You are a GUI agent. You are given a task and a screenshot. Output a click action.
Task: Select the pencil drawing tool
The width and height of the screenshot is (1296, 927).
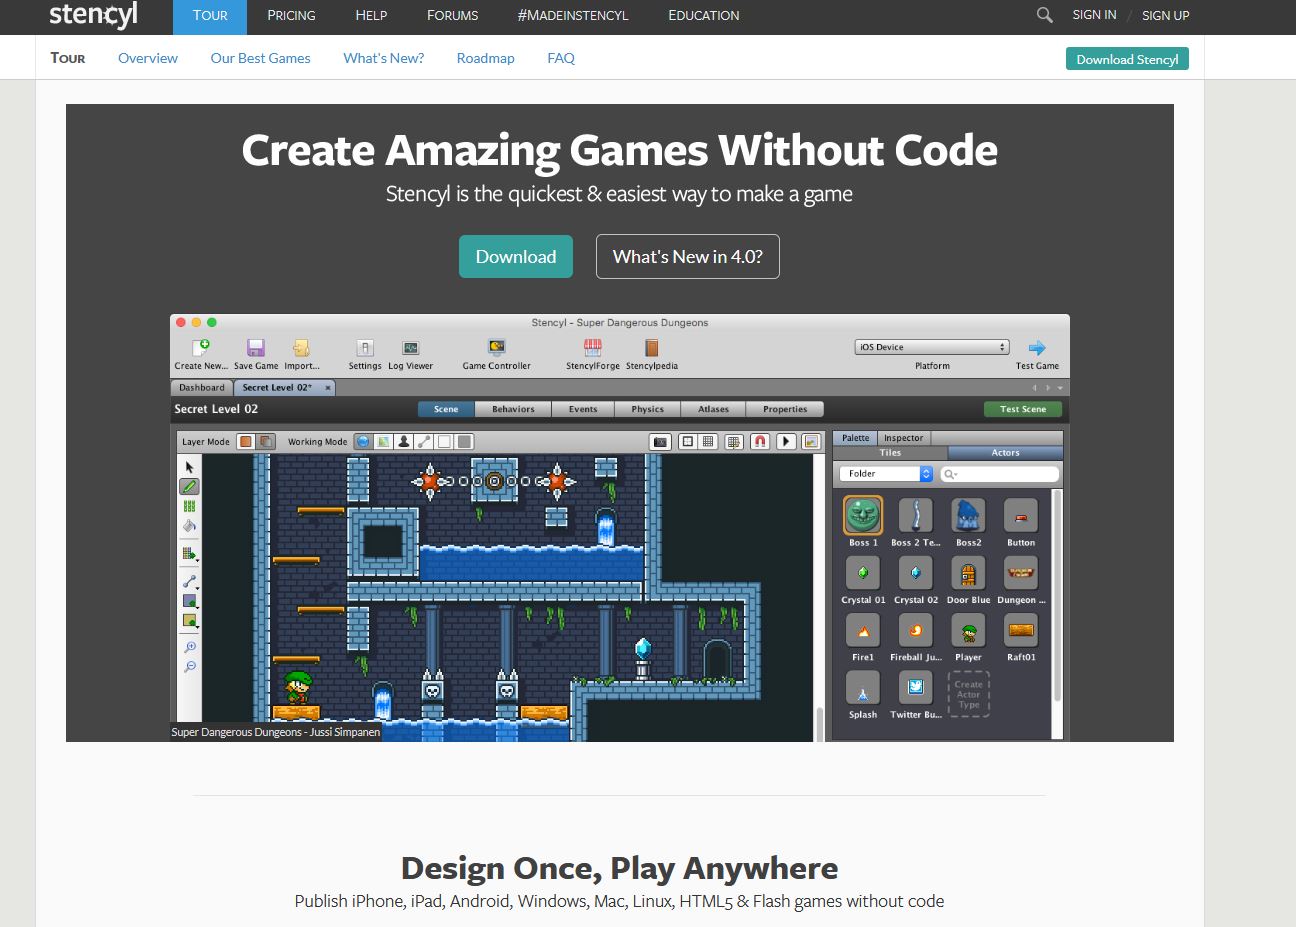pos(189,487)
